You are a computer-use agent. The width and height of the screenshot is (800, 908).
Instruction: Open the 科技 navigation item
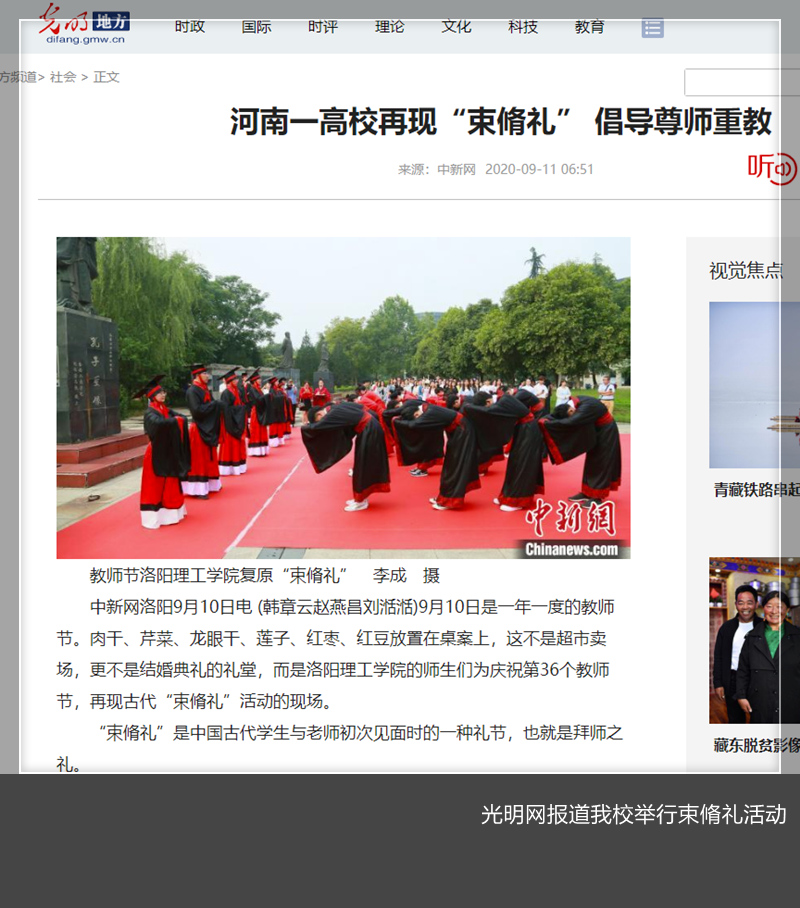(x=522, y=27)
